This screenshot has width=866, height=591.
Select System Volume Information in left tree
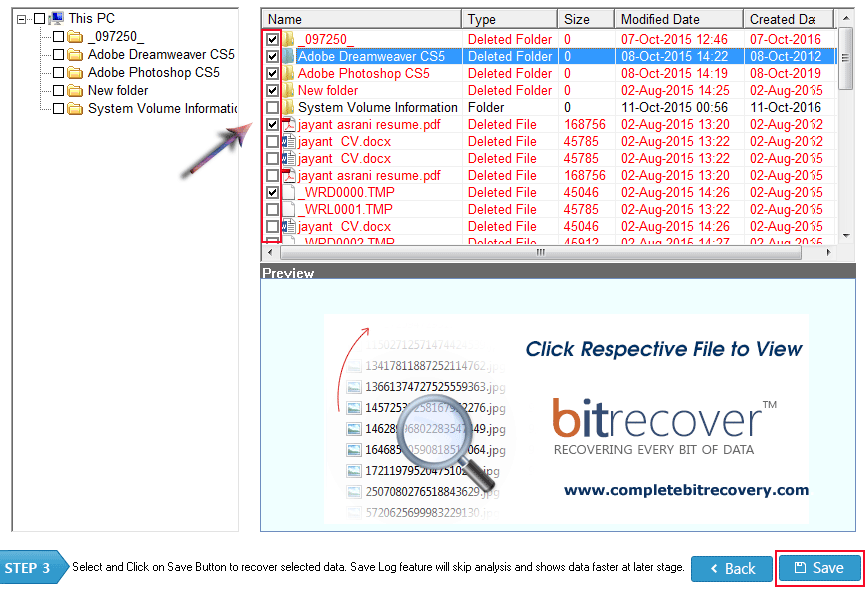(x=162, y=109)
